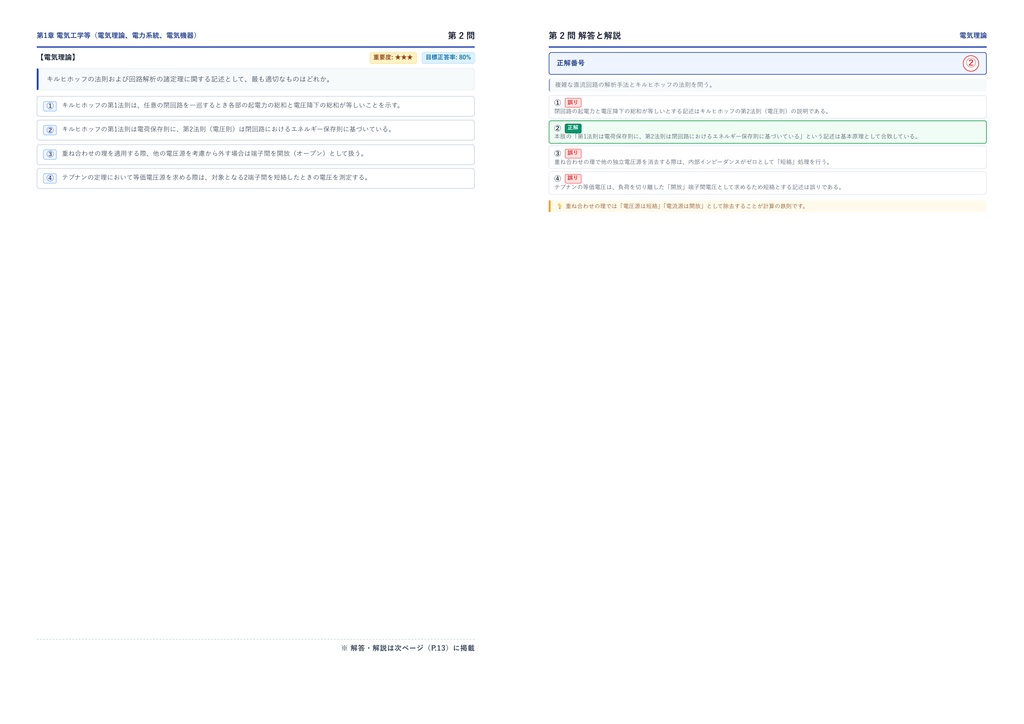Click the circled number ② of the second answer option

pos(50,130)
